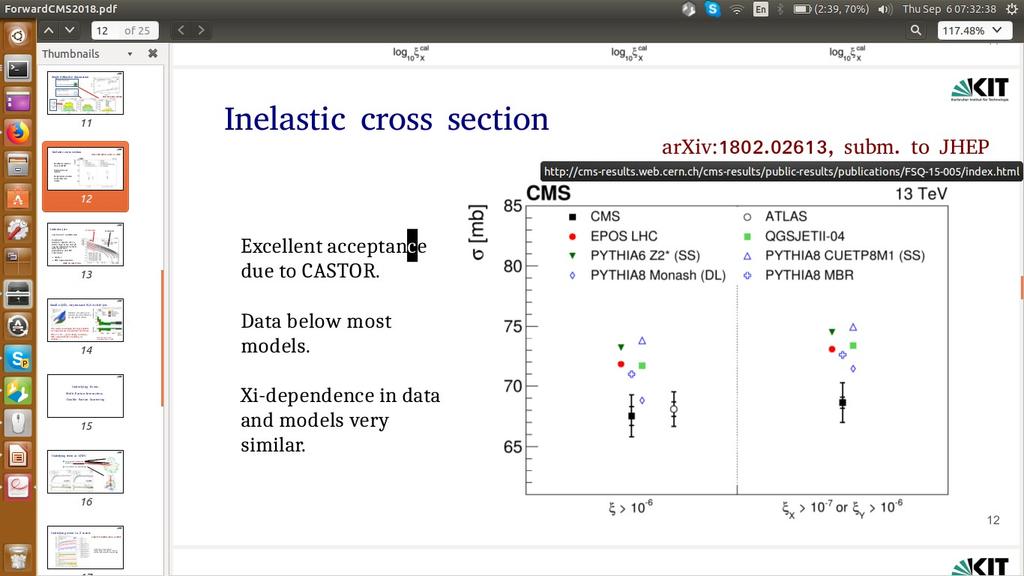The height and width of the screenshot is (576, 1024).
Task: Open the sound volume indicator
Action: (885, 9)
